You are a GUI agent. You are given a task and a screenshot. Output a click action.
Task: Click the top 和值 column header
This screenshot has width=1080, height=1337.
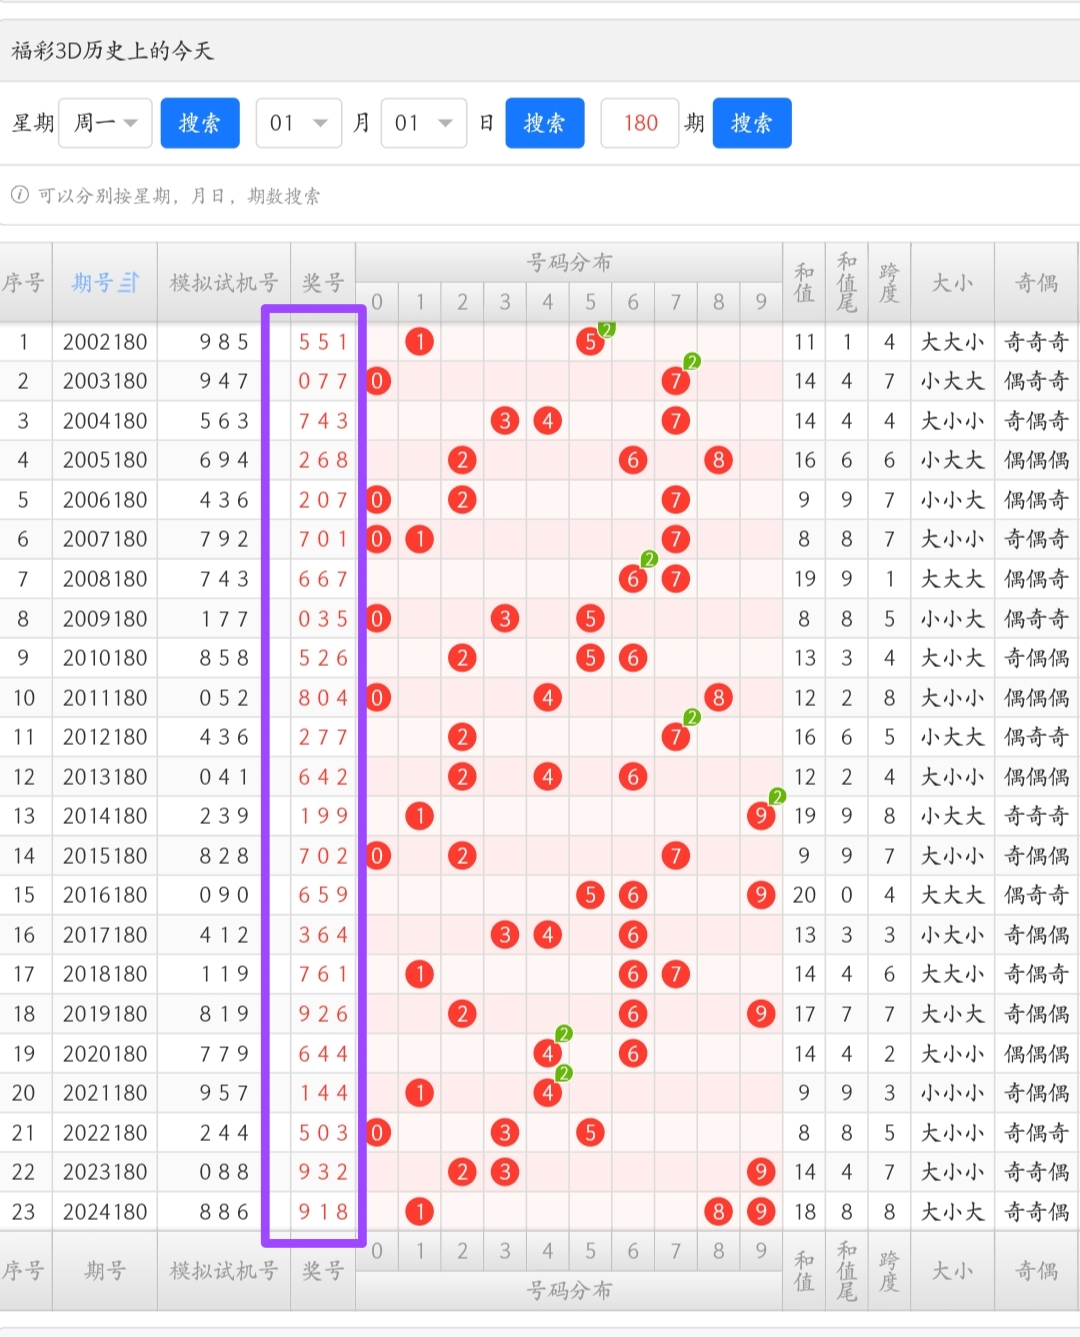(804, 283)
